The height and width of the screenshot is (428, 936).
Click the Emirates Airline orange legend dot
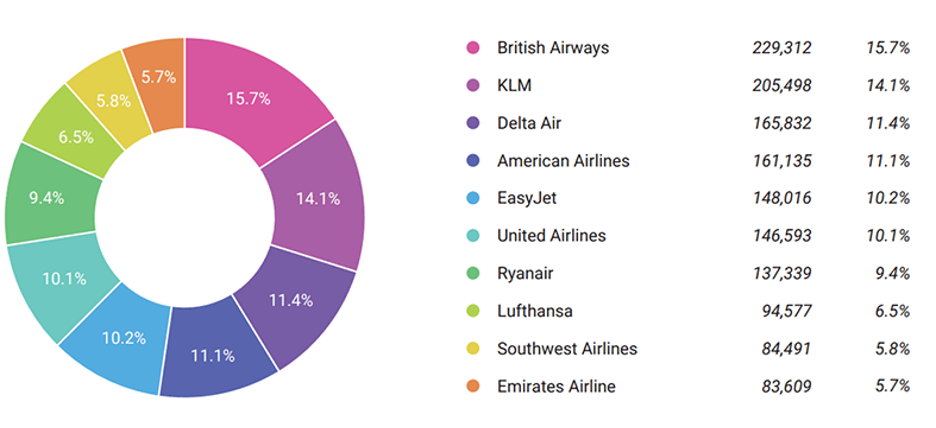473,386
